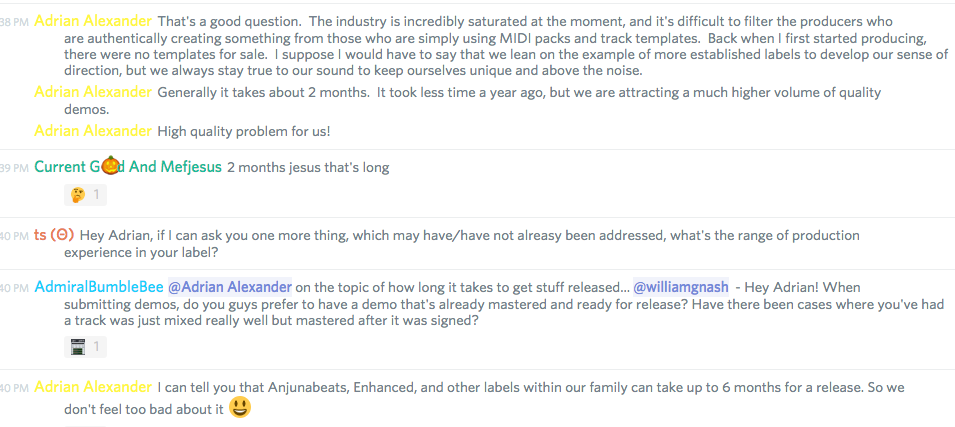Click Adrian Alexander's name on the '2 months' reply
This screenshot has height=427, width=955.
93,92
